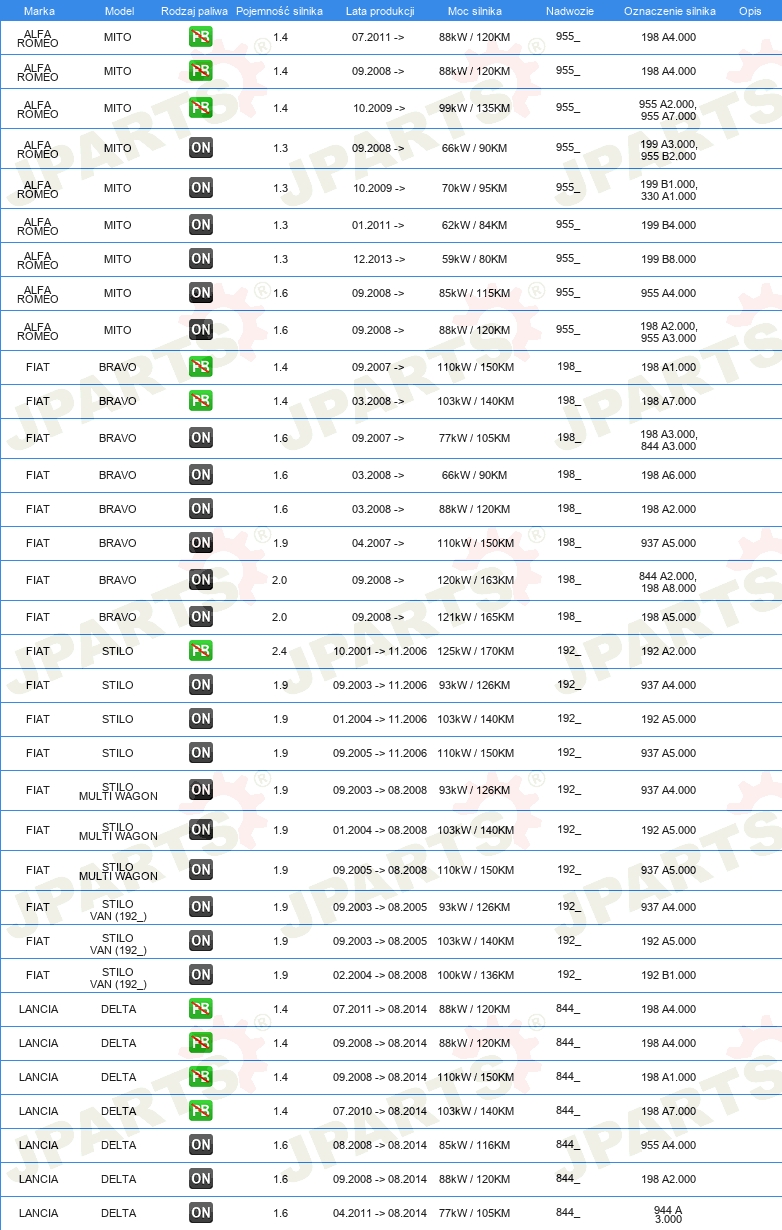The image size is (782, 1230).
Task: Click the Nadwozie column header
Action: click(x=570, y=11)
